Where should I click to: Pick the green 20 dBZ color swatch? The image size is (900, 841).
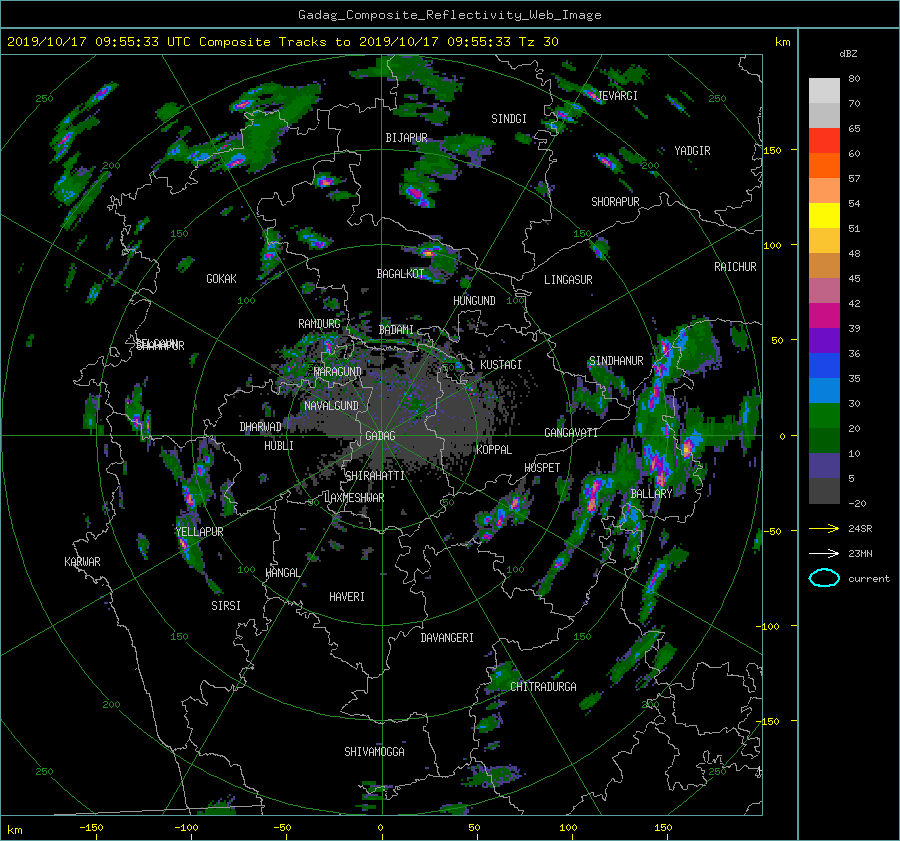click(x=824, y=415)
